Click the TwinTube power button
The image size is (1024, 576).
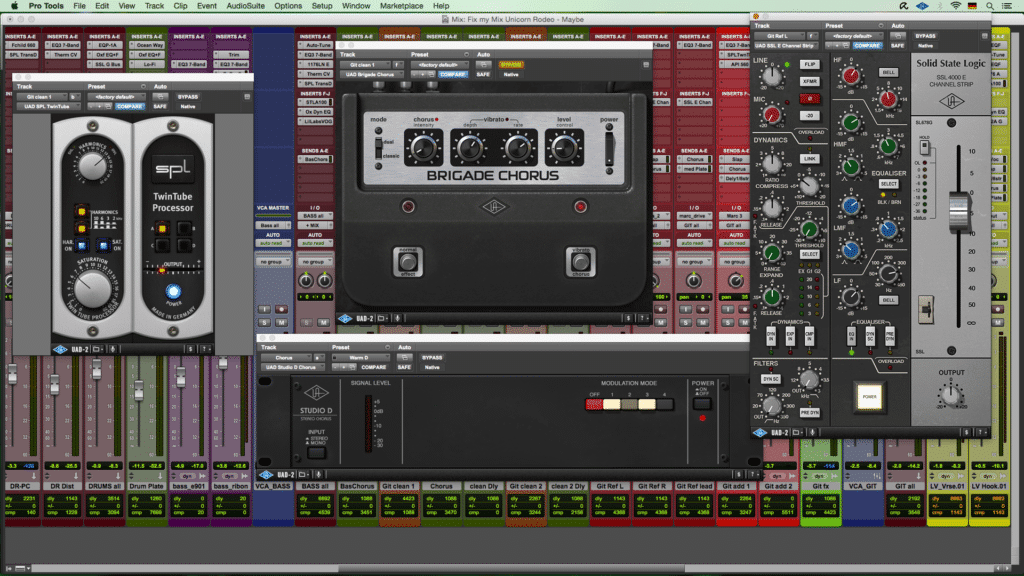click(x=173, y=291)
